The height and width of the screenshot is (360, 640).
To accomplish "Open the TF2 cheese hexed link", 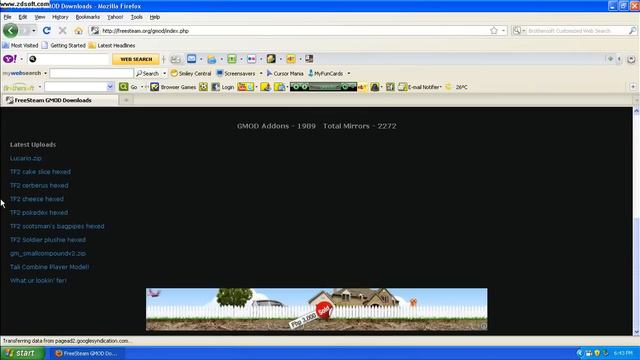I will tap(36, 199).
